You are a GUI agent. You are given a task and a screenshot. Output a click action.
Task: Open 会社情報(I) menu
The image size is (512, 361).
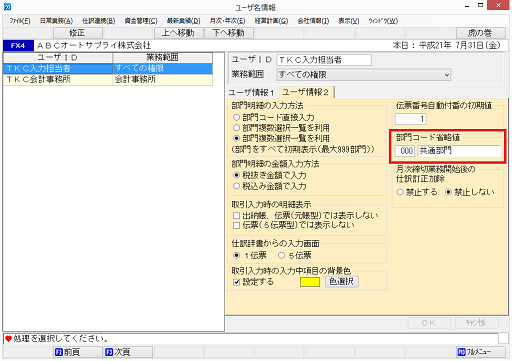pyautogui.click(x=313, y=21)
